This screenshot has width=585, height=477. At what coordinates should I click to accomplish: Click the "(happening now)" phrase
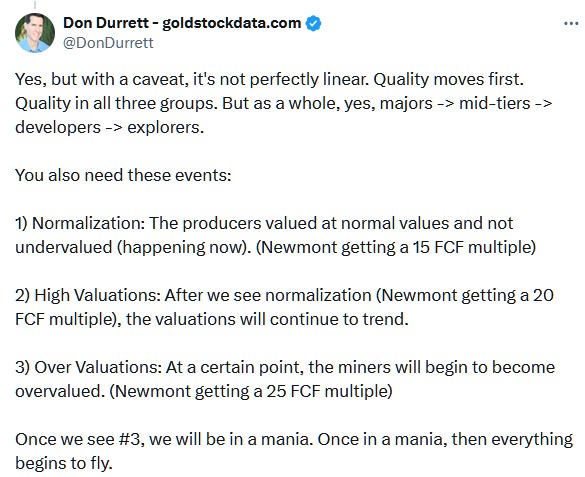click(x=184, y=247)
